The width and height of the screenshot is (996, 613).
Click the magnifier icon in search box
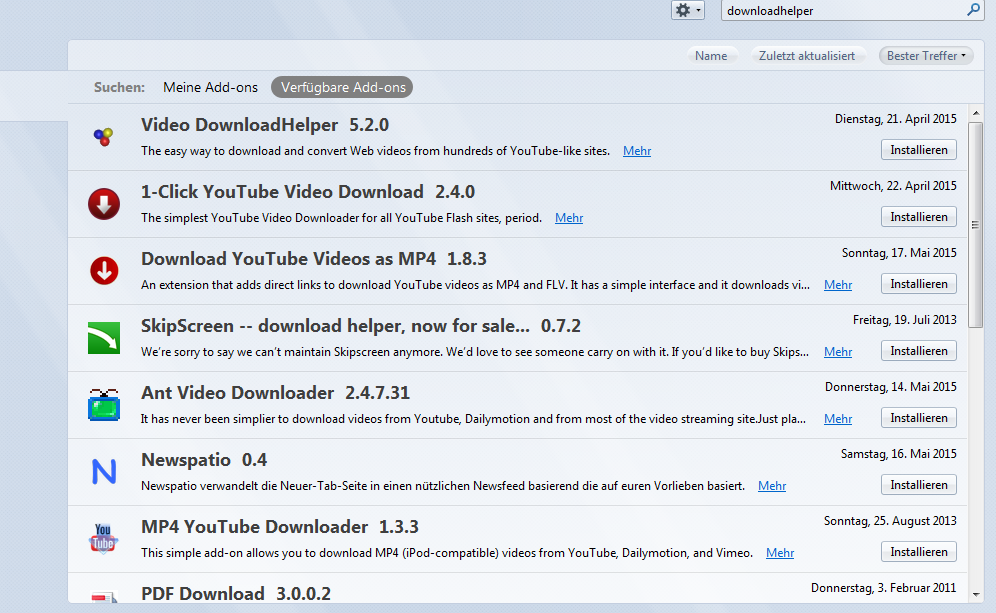973,10
